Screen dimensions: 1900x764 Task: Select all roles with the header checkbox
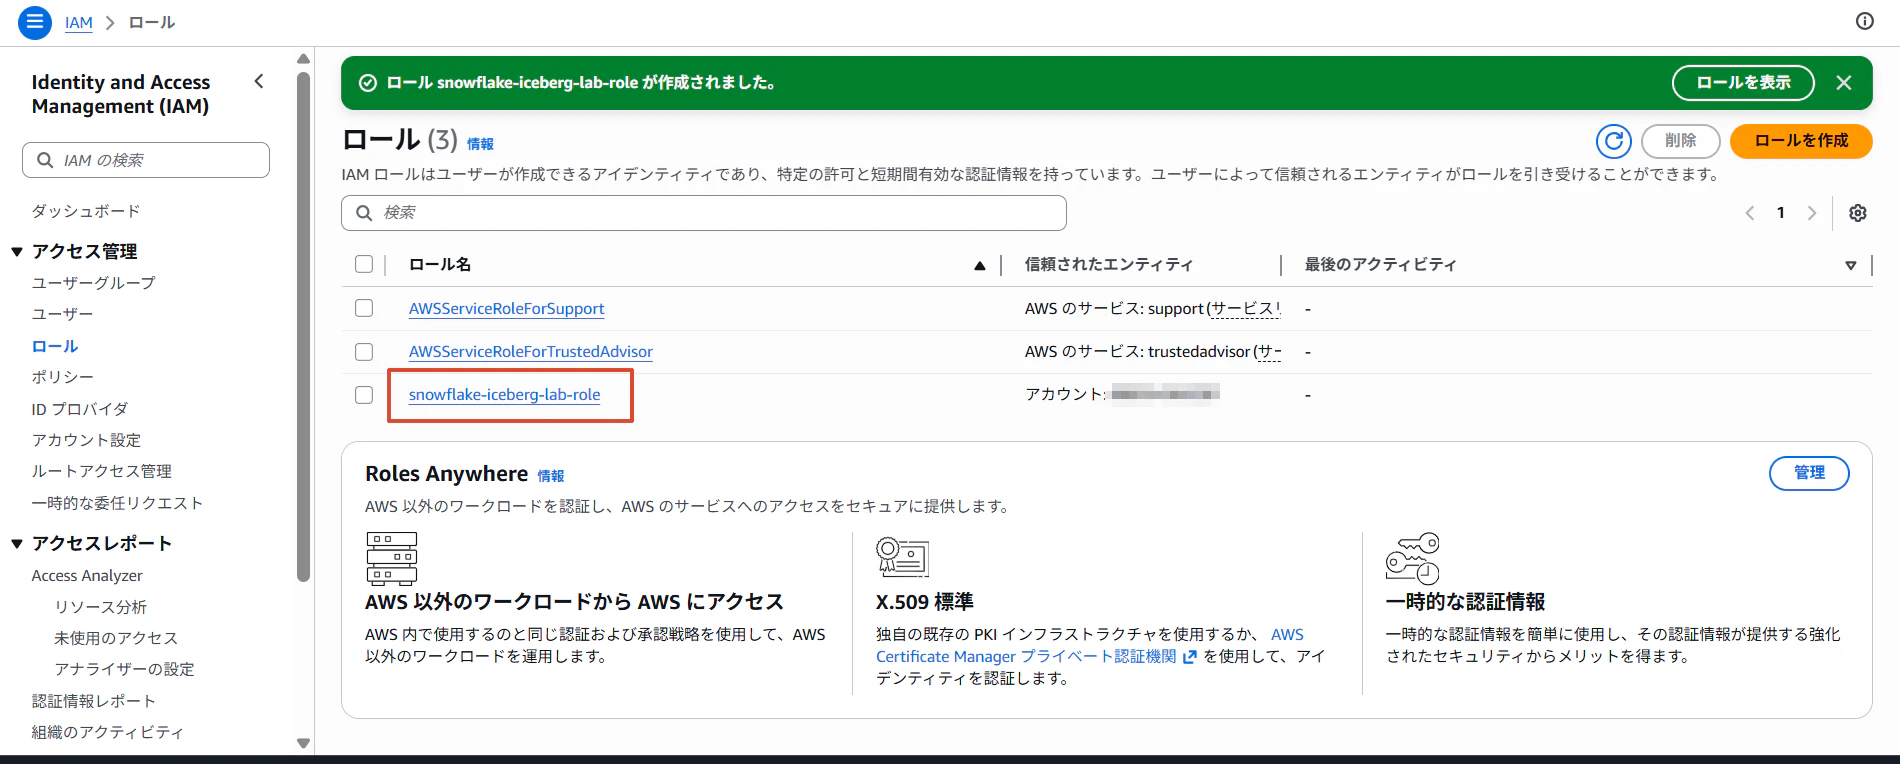click(364, 264)
